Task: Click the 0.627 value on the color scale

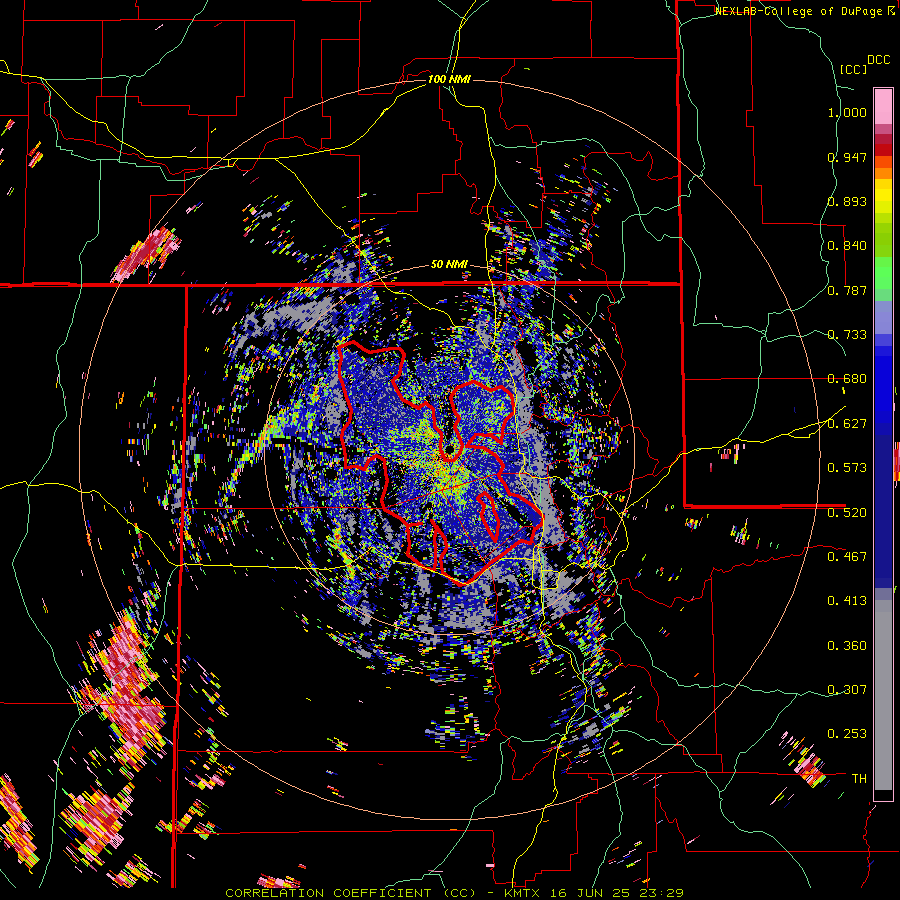Action: (x=847, y=424)
